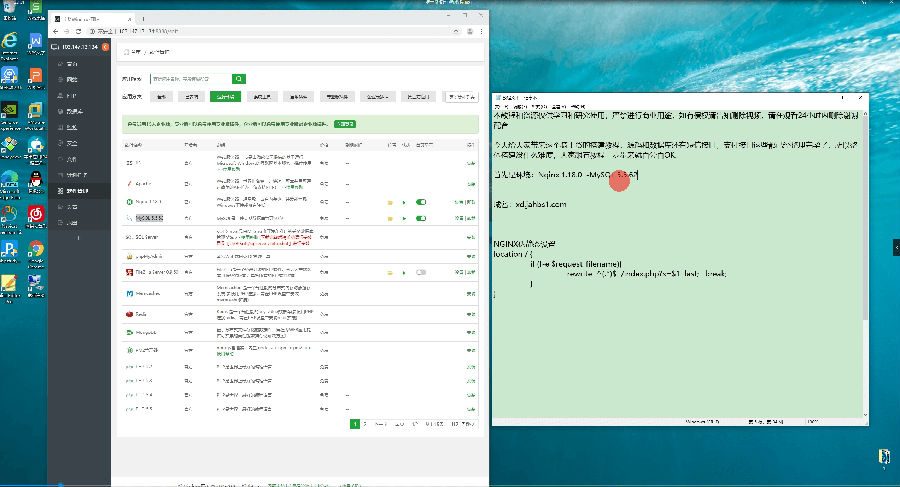Click the xd.jiahost.com line in Notepad
The width and height of the screenshot is (900, 487).
[530, 204]
